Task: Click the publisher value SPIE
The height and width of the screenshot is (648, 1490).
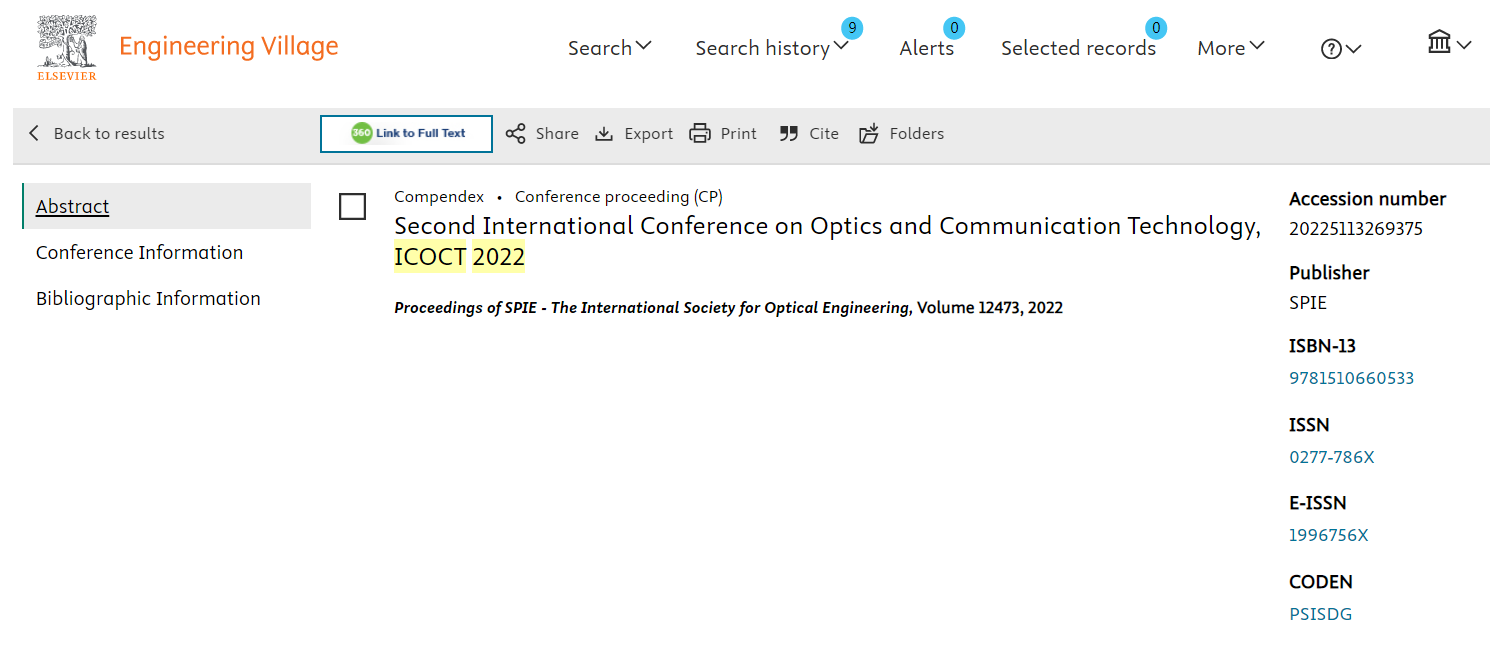Action: (1308, 302)
